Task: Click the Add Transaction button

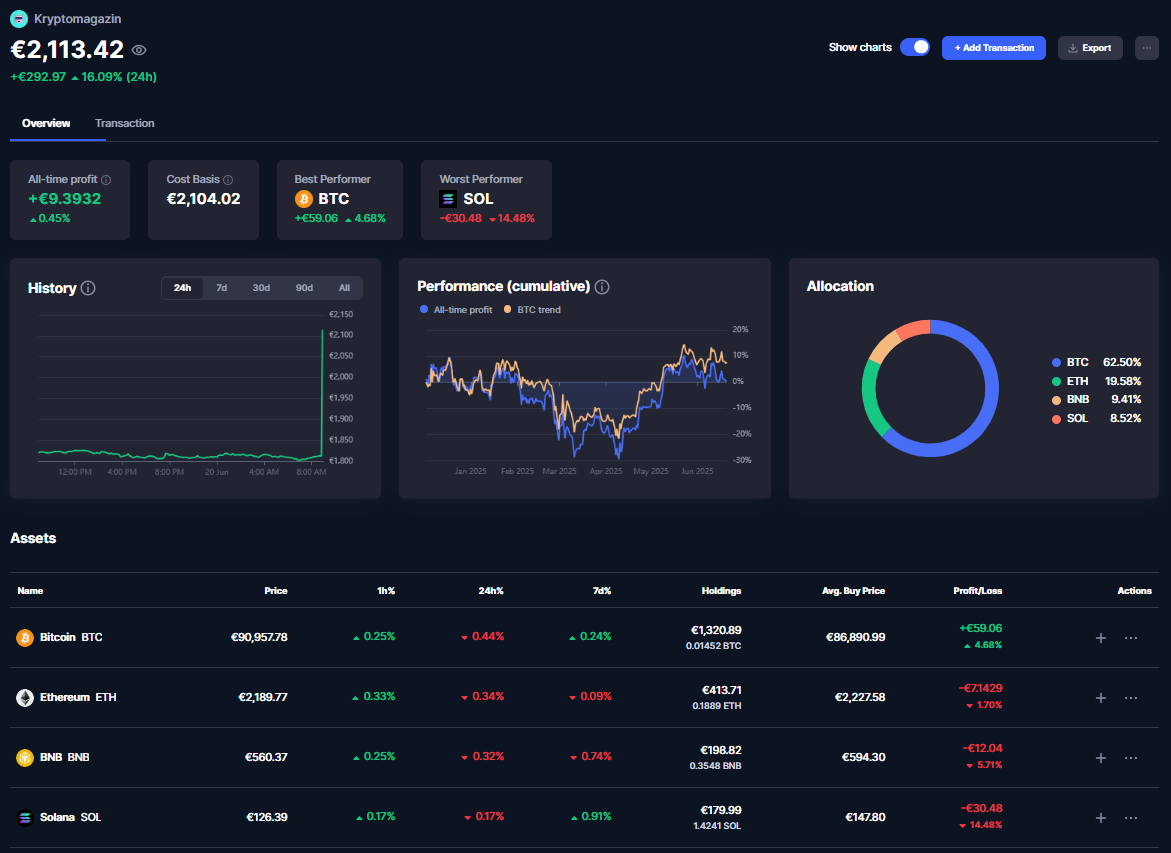Action: 994,47
